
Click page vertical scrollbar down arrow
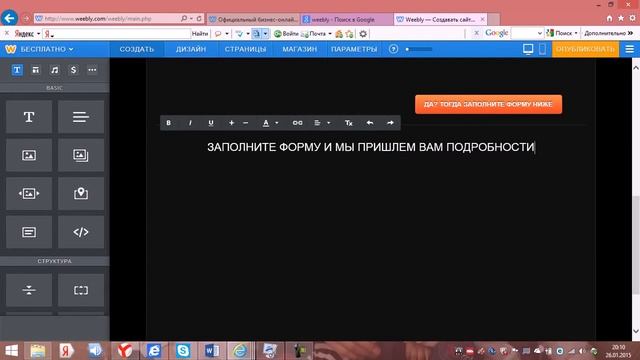pos(636,331)
